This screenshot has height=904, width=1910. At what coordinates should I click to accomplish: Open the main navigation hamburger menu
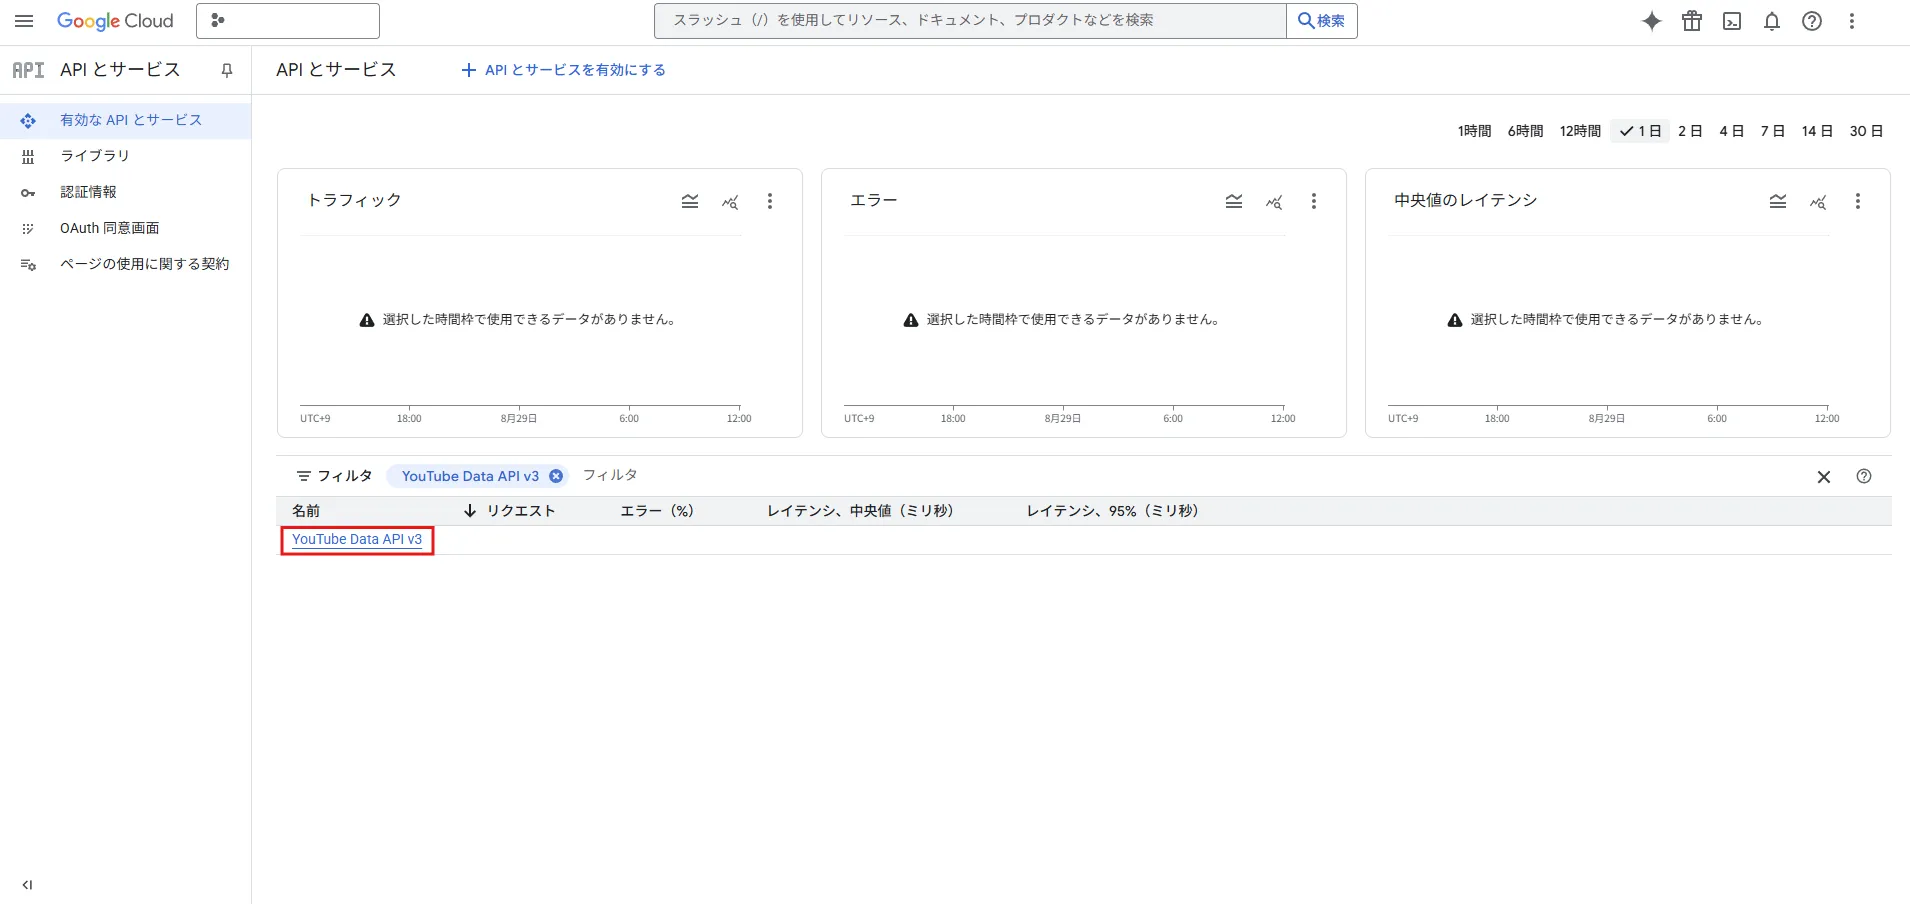coord(24,21)
